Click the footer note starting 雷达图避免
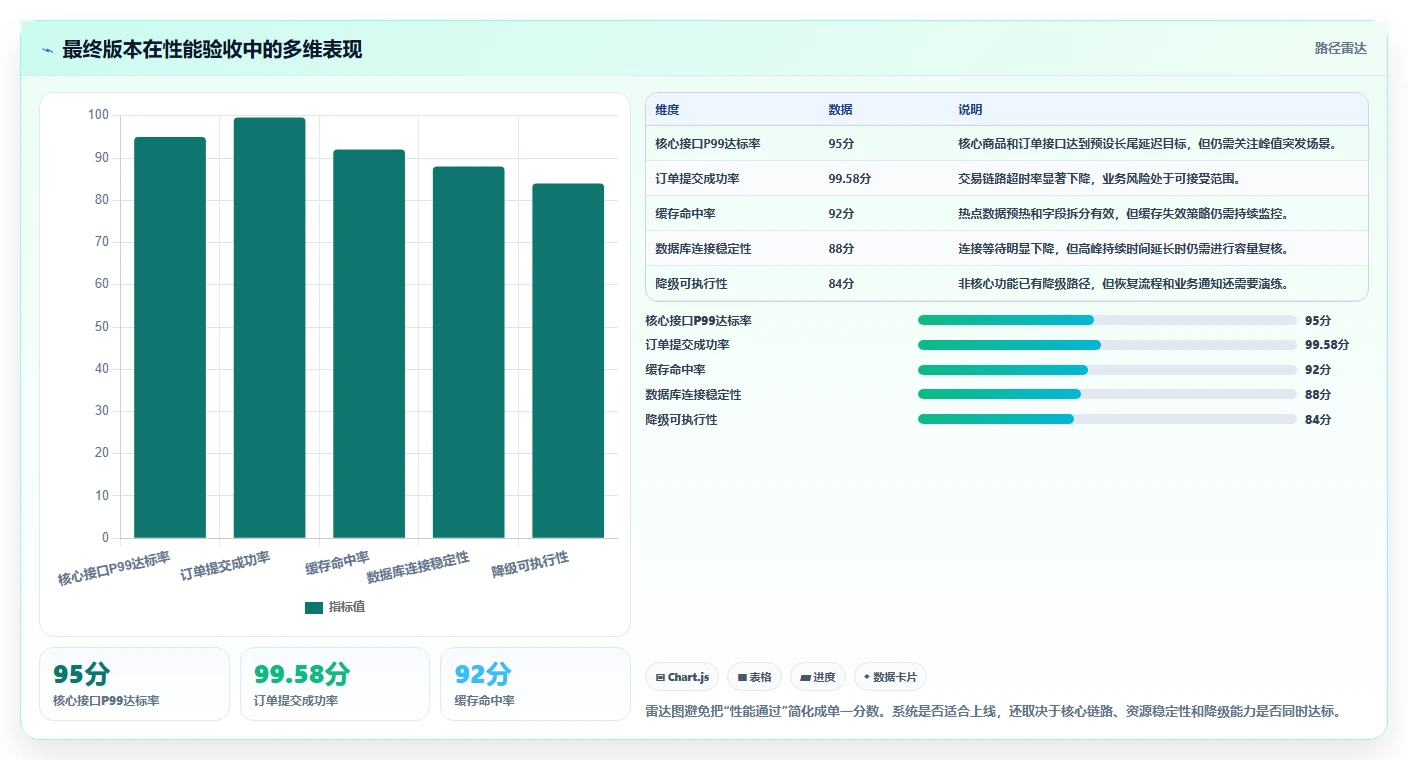 [993, 712]
